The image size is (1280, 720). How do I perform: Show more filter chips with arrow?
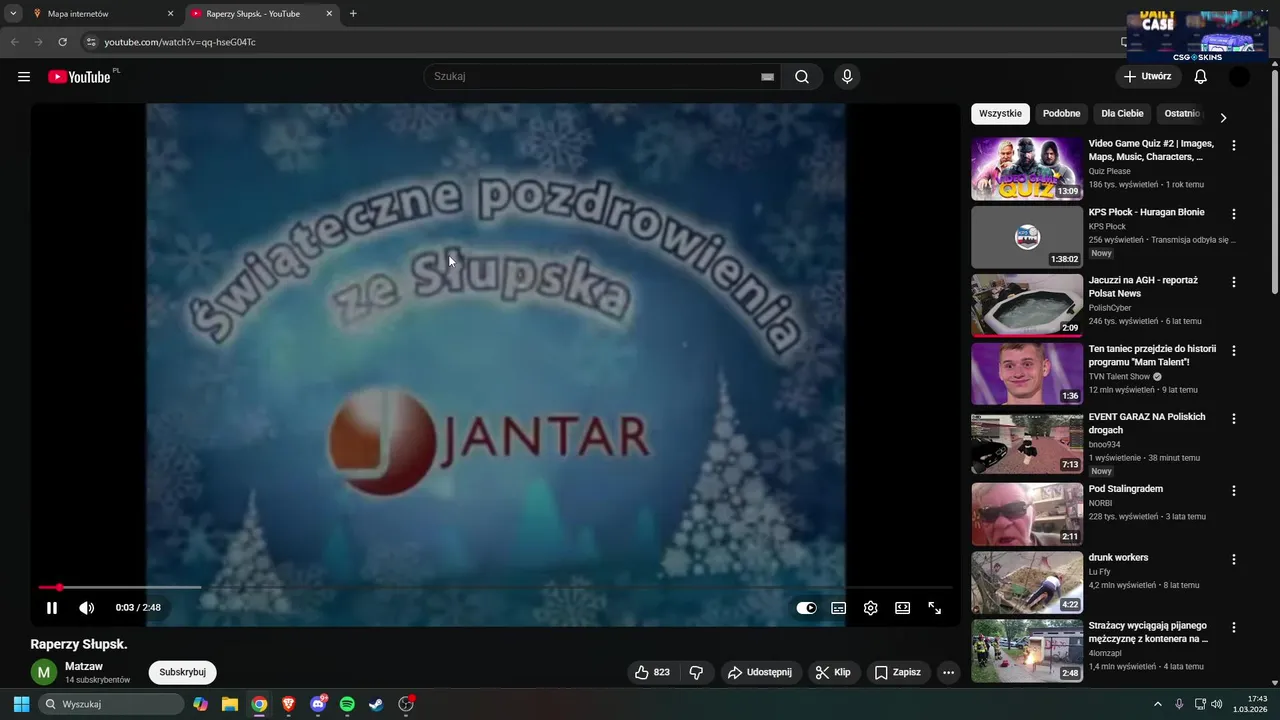point(1223,118)
